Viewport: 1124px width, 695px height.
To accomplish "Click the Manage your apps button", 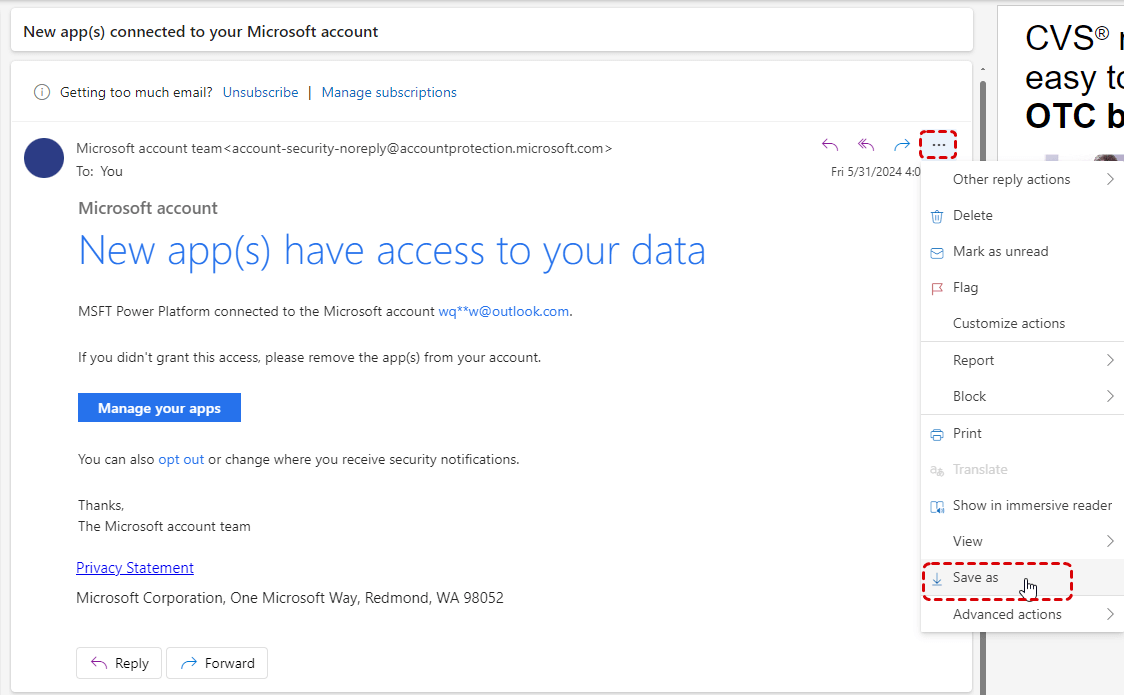I will coord(159,408).
